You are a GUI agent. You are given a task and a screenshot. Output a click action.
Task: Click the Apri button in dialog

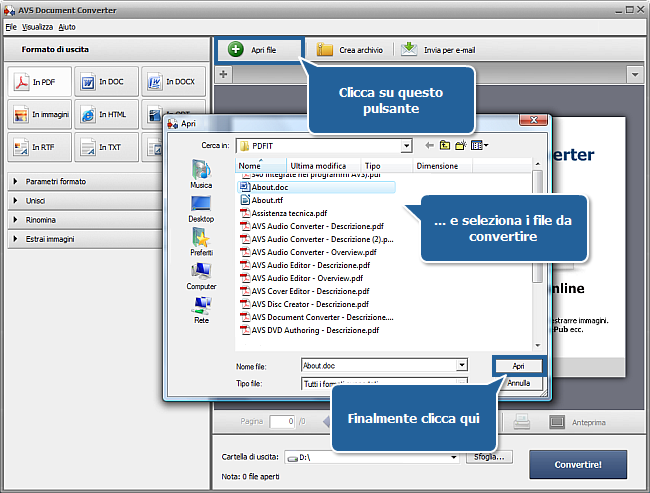coord(518,366)
